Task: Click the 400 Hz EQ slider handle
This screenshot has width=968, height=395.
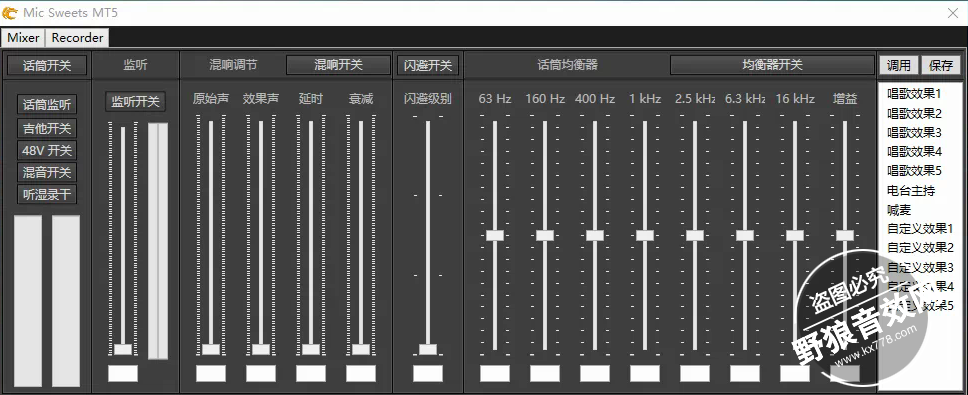Action: pos(595,235)
